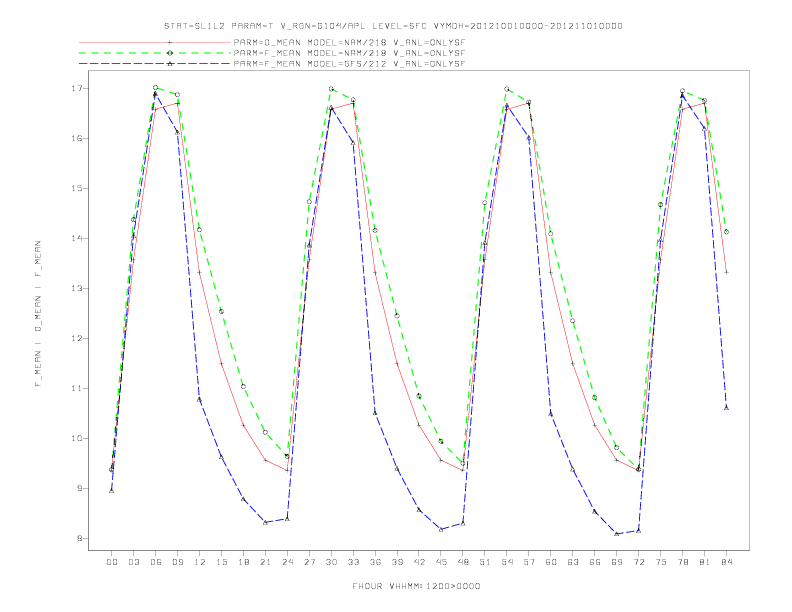This screenshot has width=792, height=612.
Task: Click the y-axis tick label 16
Action: tap(77, 138)
